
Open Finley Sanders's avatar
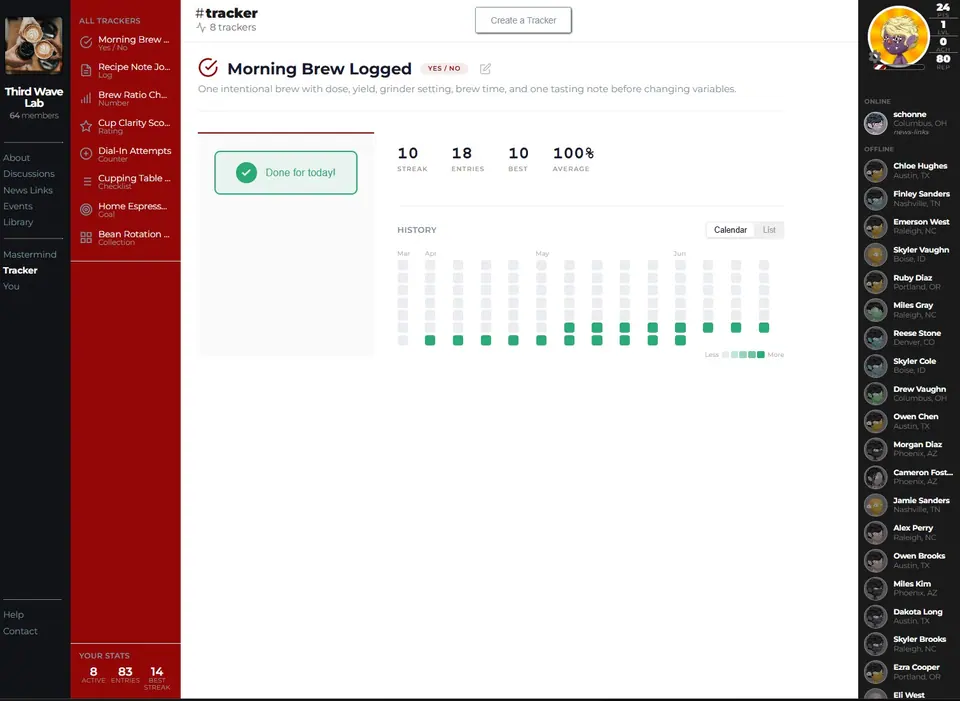pos(876,198)
